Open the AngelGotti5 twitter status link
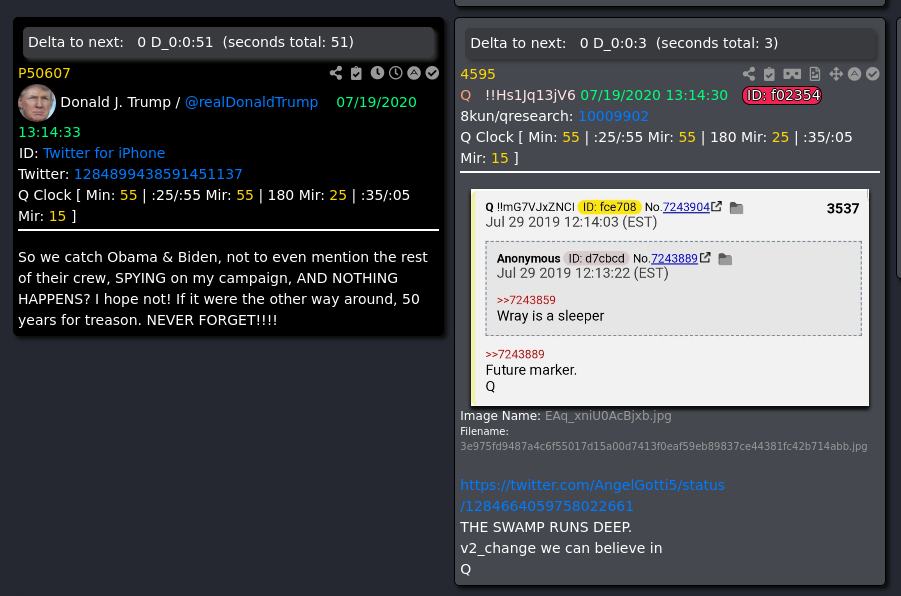This screenshot has width=901, height=596. click(x=592, y=495)
